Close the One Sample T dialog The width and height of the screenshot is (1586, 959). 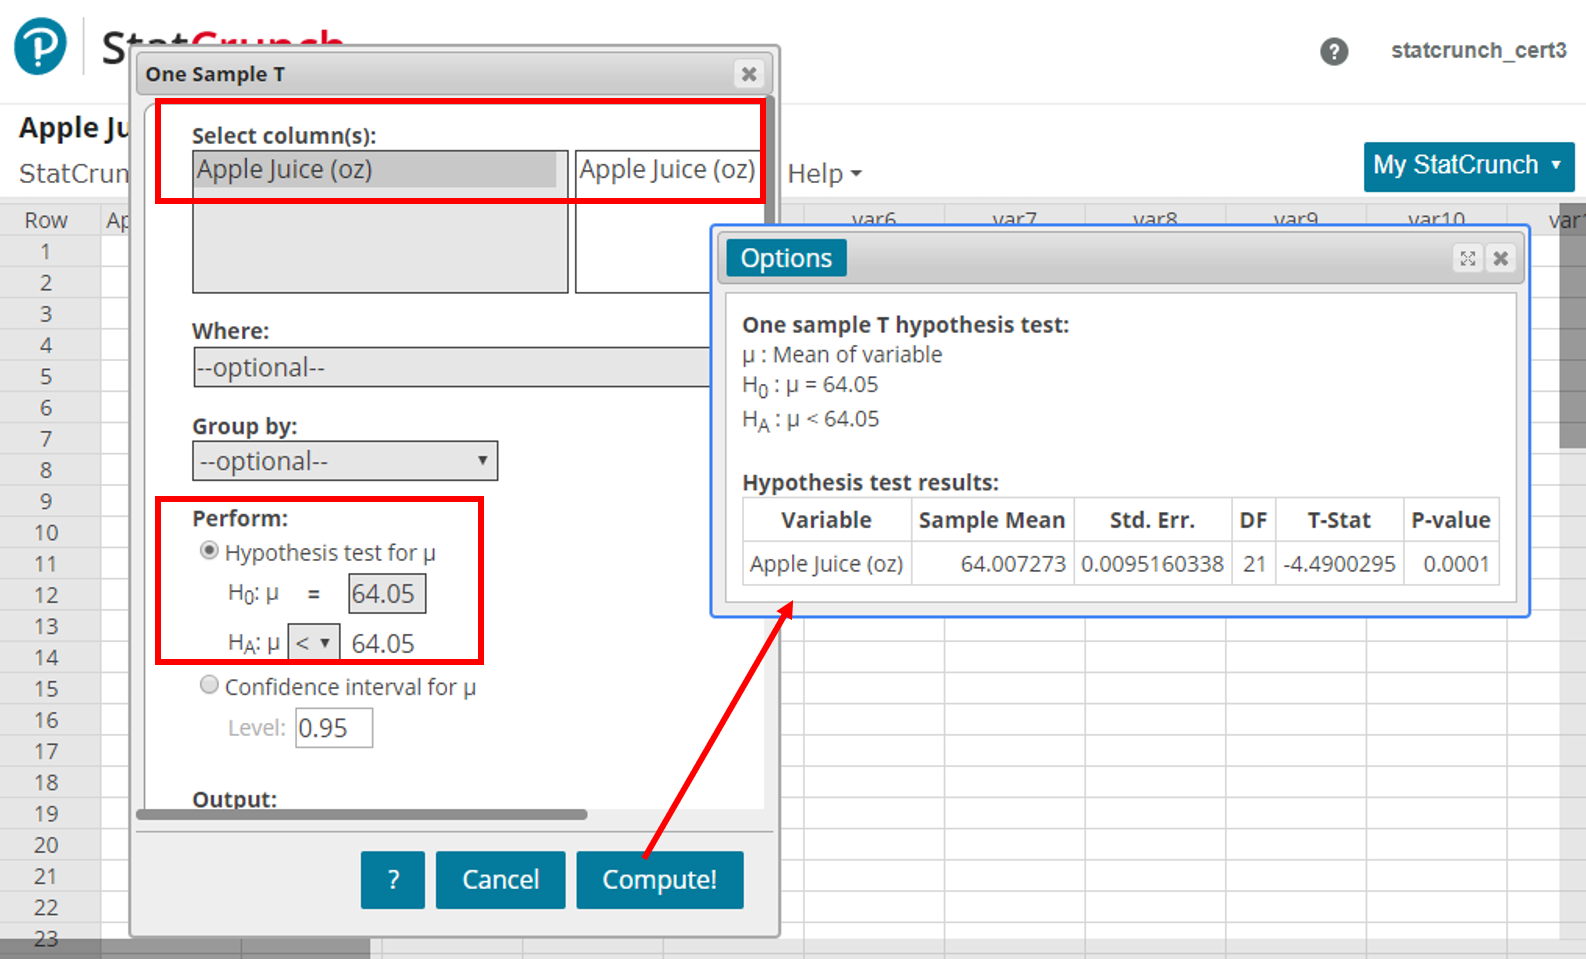[x=748, y=74]
